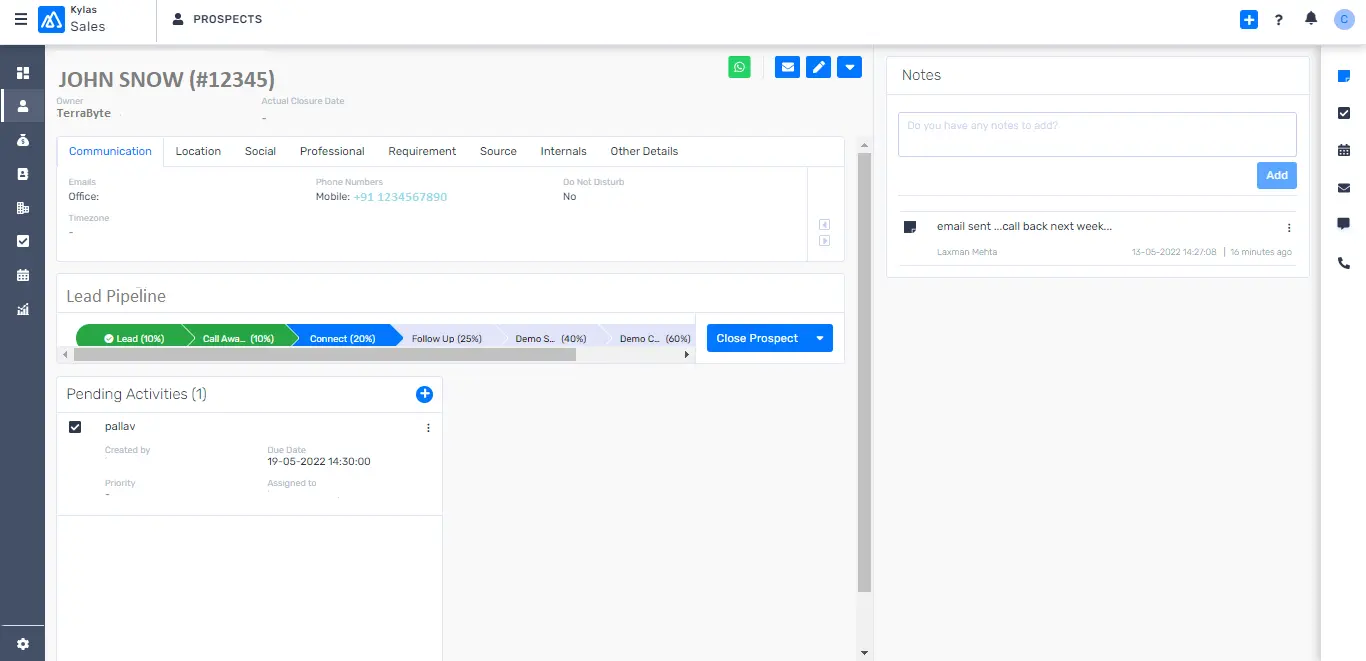
Task: Open the email compose envelope icon near WhatsApp
Action: pos(787,66)
